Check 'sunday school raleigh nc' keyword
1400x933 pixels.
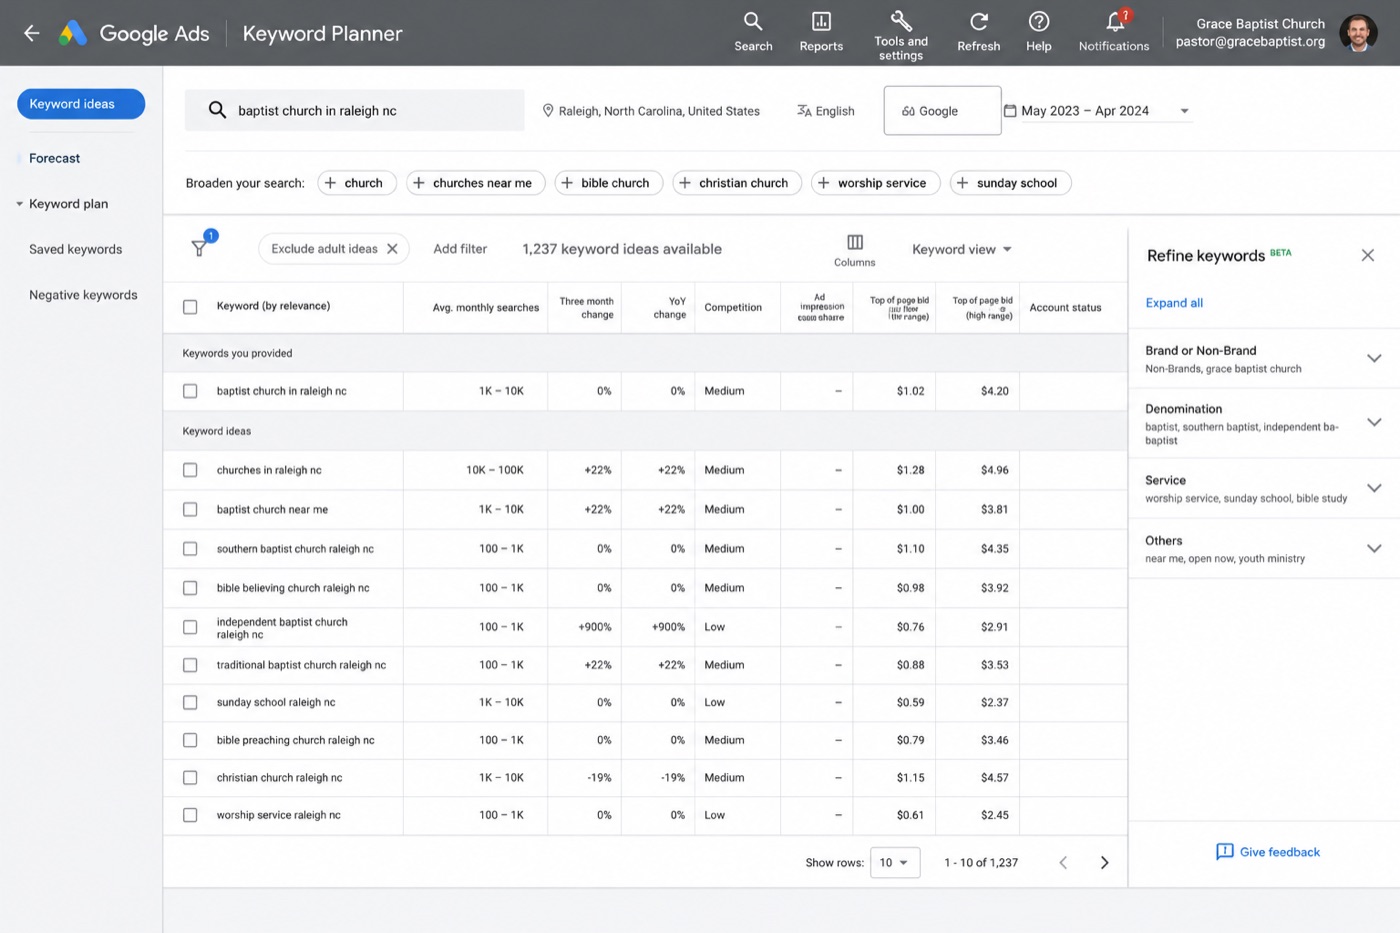pyautogui.click(x=190, y=702)
